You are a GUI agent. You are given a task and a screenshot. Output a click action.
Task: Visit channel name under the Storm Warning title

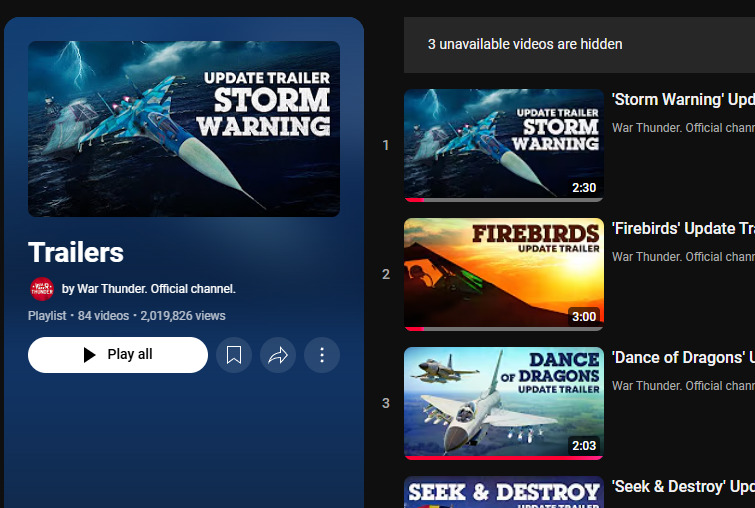coord(683,128)
